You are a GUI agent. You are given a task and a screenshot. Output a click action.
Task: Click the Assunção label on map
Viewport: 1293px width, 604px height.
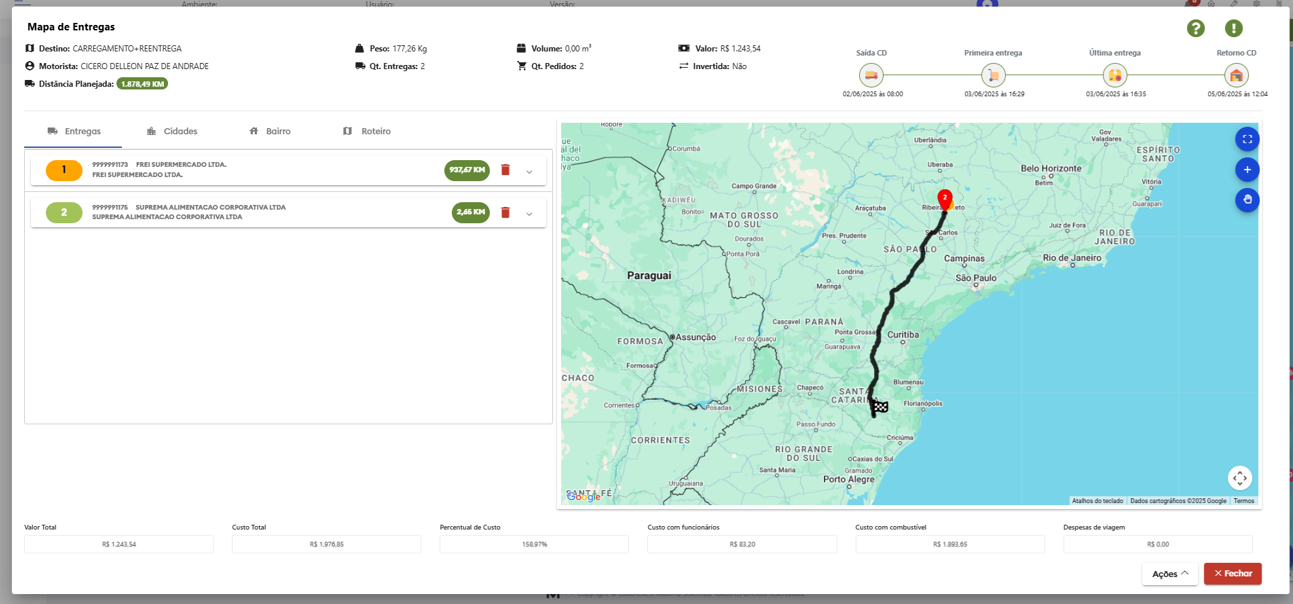pos(696,338)
